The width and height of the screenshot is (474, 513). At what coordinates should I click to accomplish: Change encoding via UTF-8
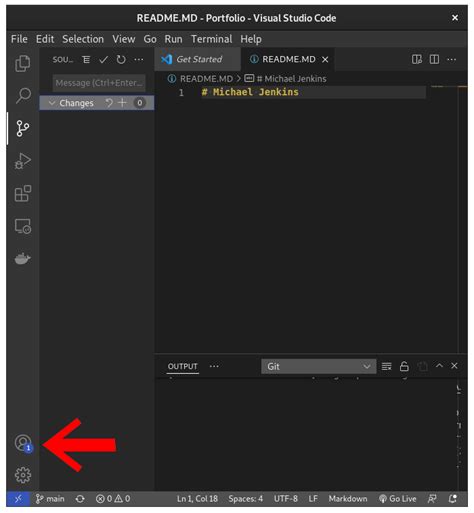coord(286,499)
